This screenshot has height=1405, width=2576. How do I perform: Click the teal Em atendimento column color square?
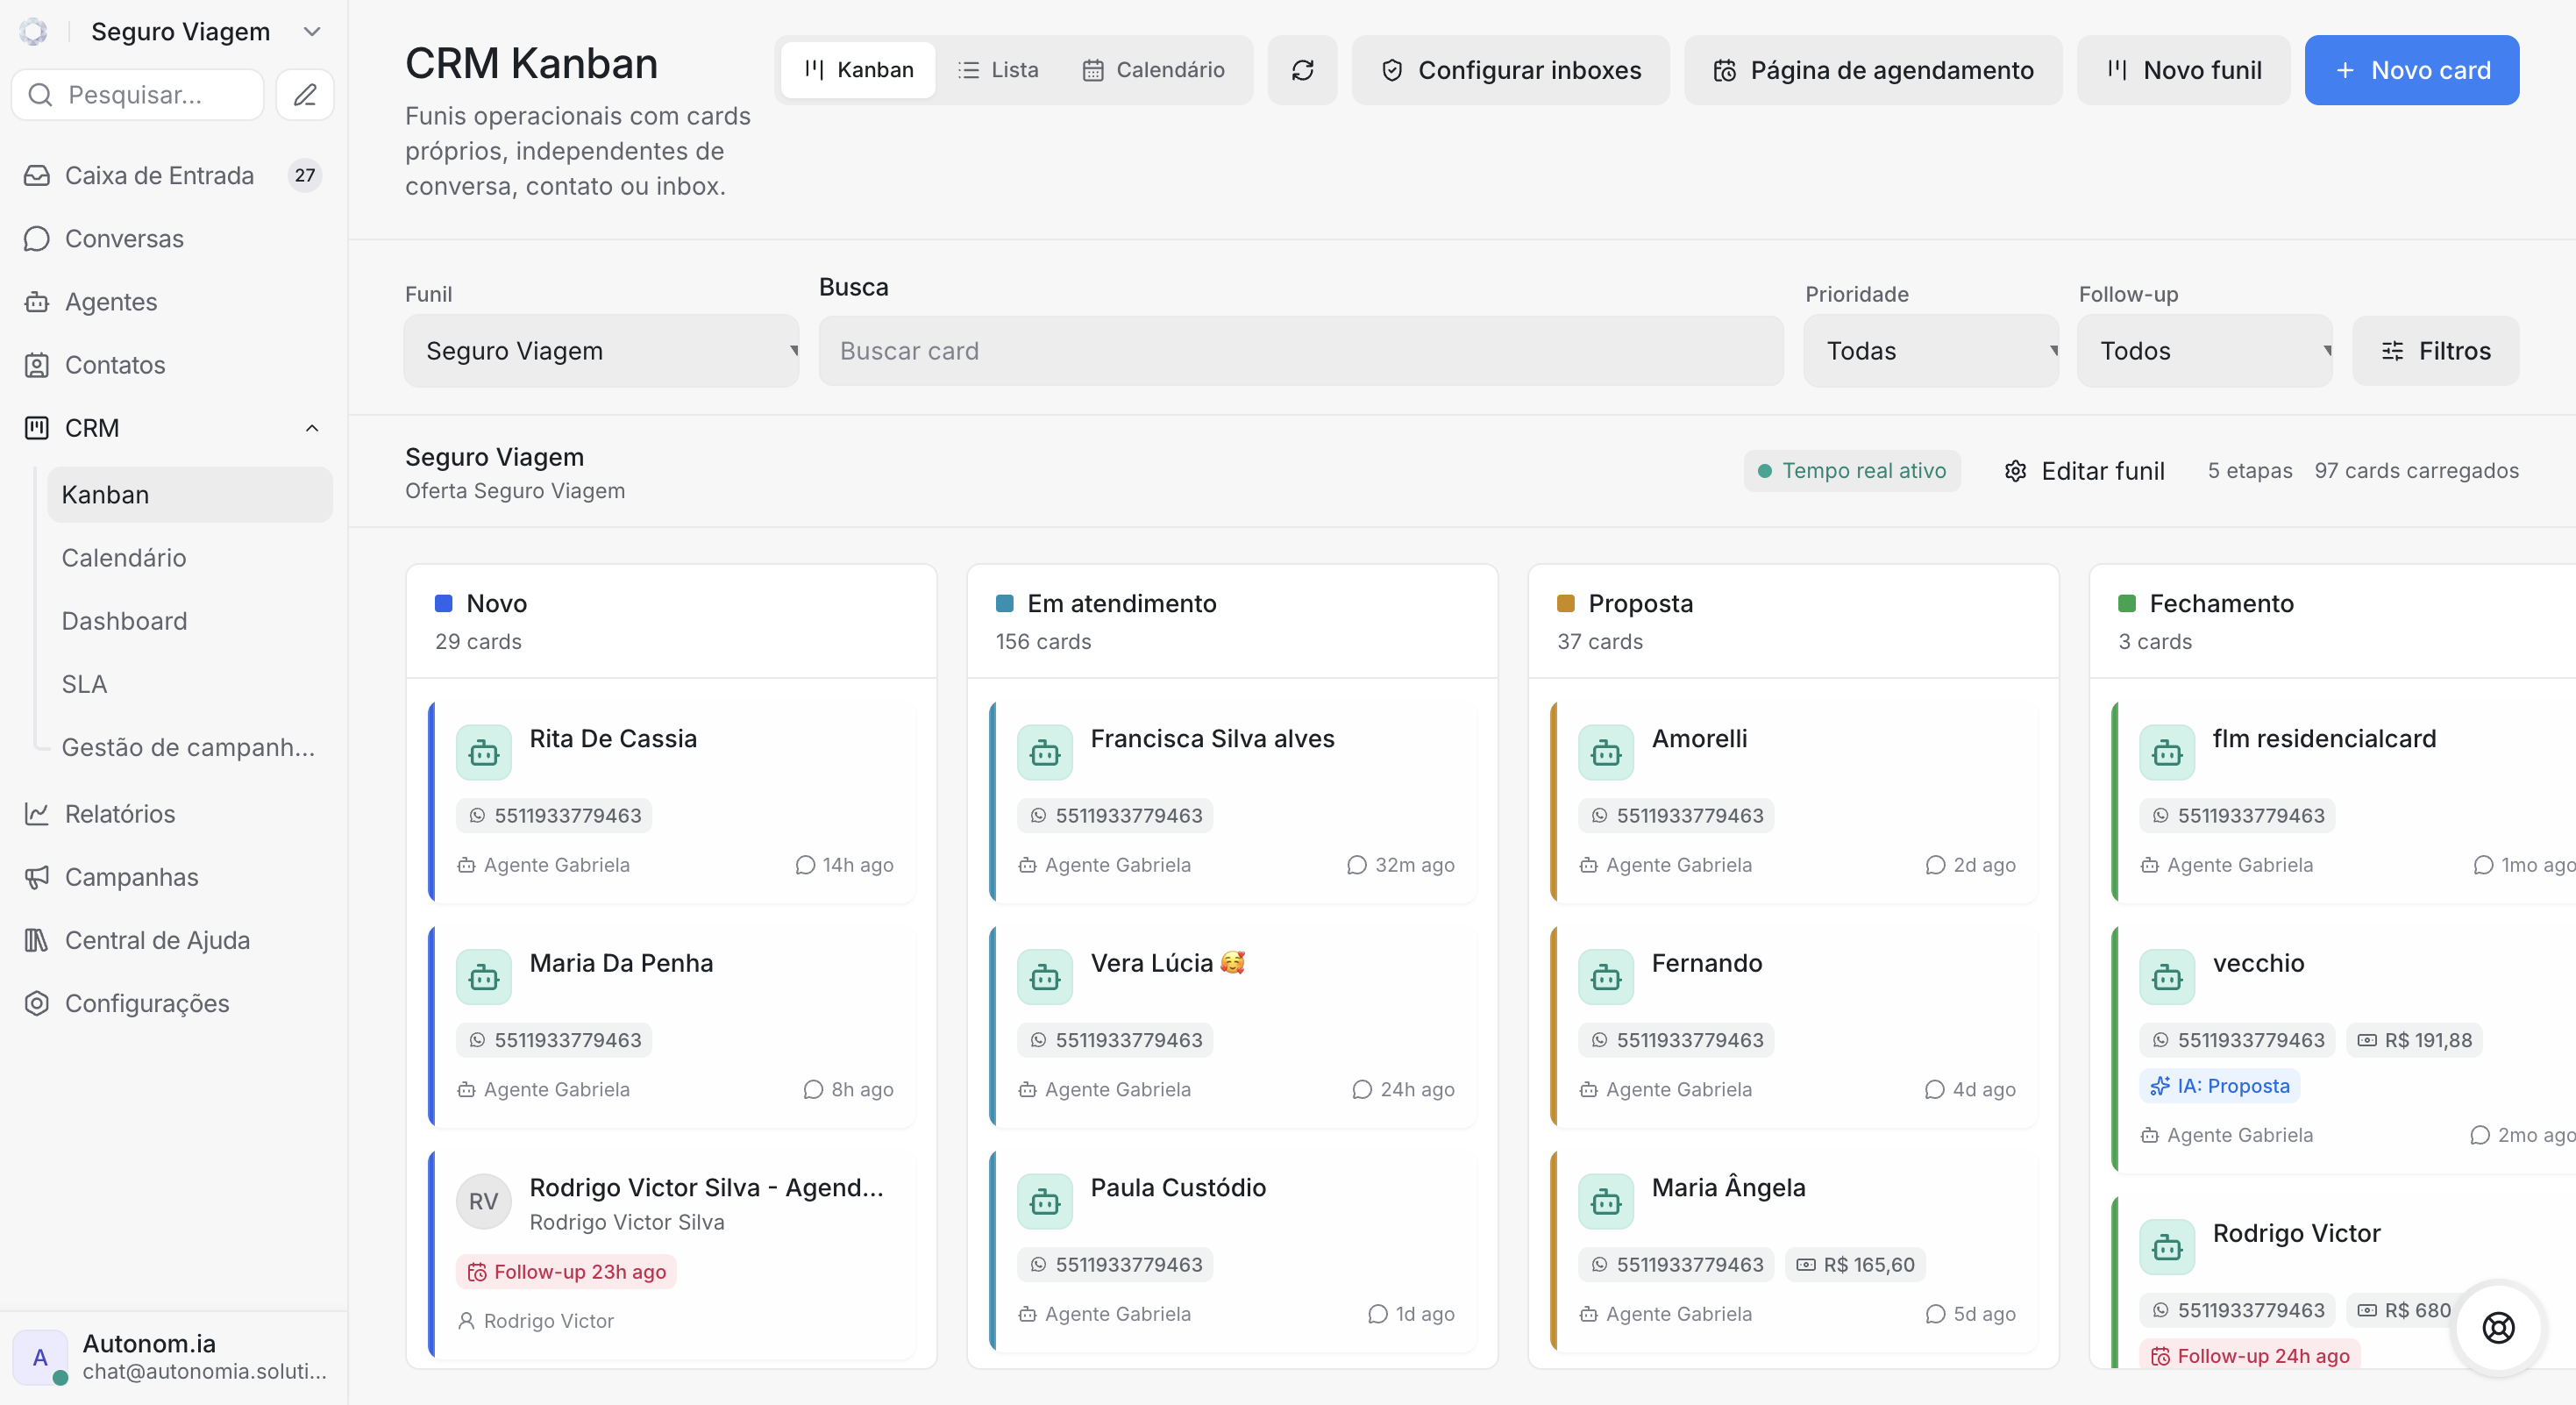[x=1005, y=604]
